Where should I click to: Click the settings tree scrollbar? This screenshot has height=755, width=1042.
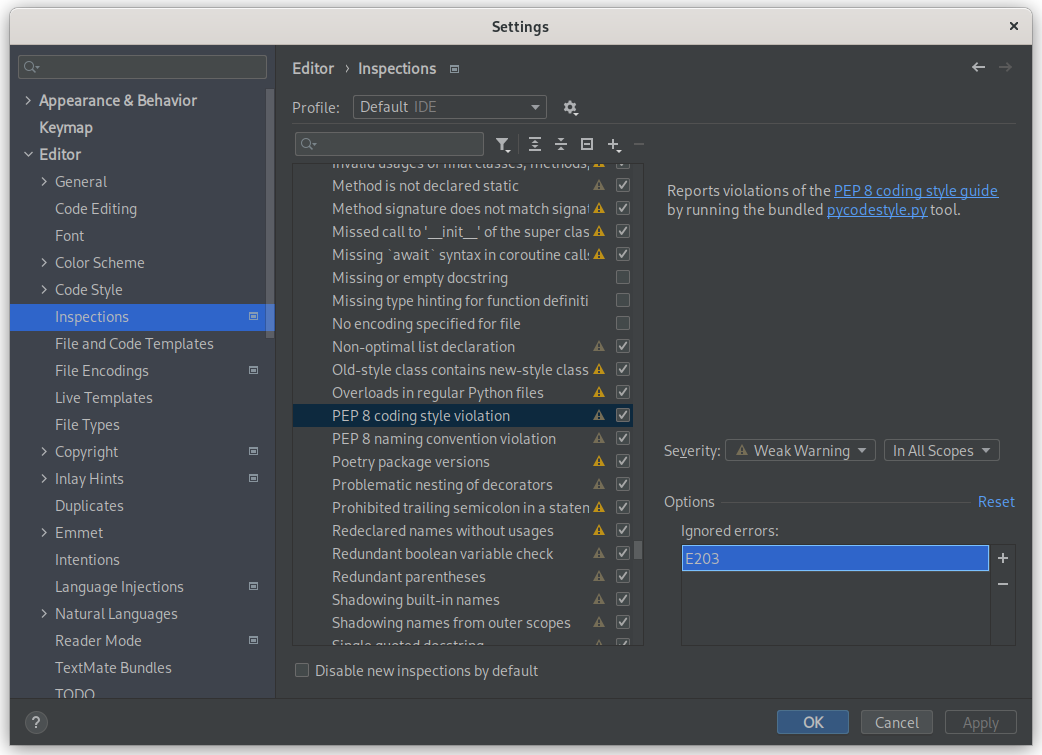click(270, 213)
